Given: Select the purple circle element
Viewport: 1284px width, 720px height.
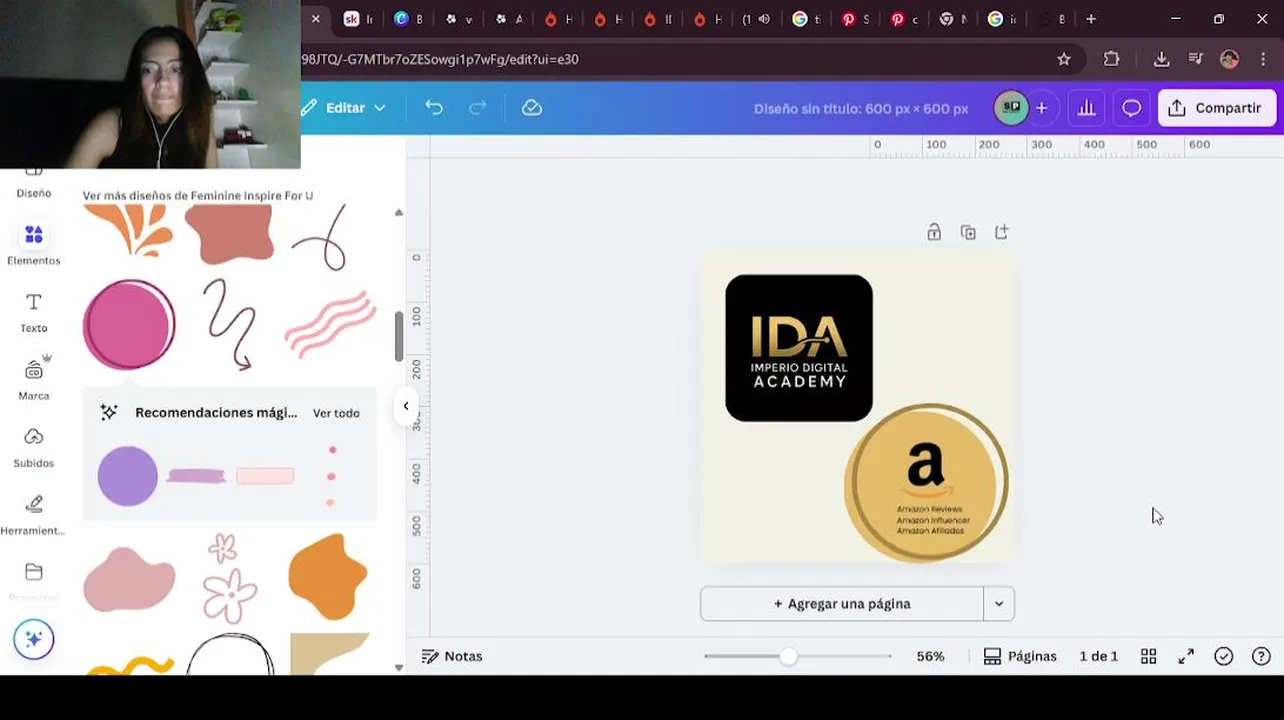Looking at the screenshot, I should click(127, 476).
